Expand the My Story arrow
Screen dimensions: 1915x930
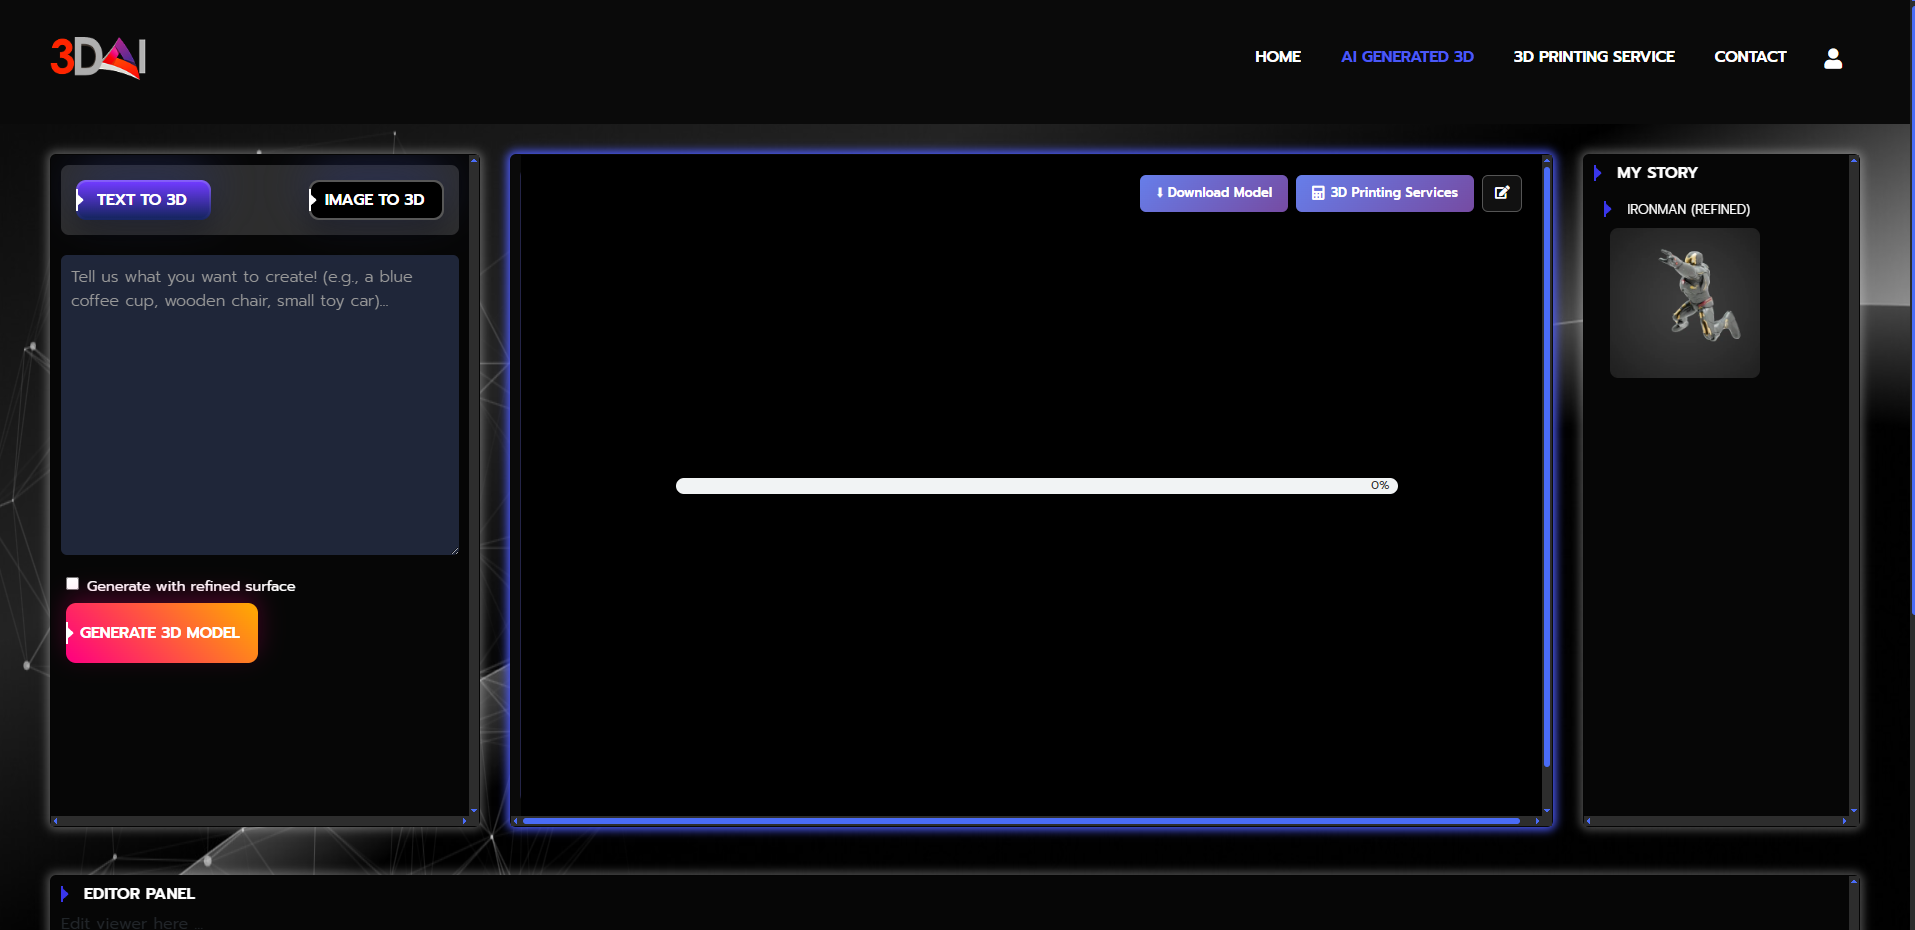pyautogui.click(x=1597, y=173)
